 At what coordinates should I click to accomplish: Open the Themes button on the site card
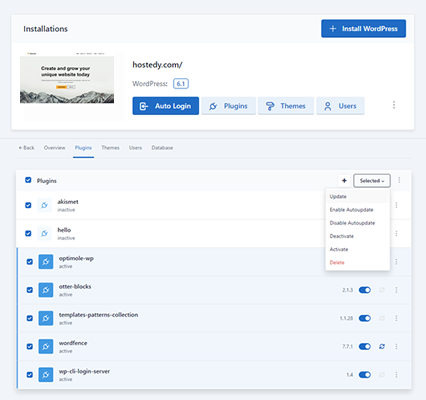pyautogui.click(x=286, y=106)
